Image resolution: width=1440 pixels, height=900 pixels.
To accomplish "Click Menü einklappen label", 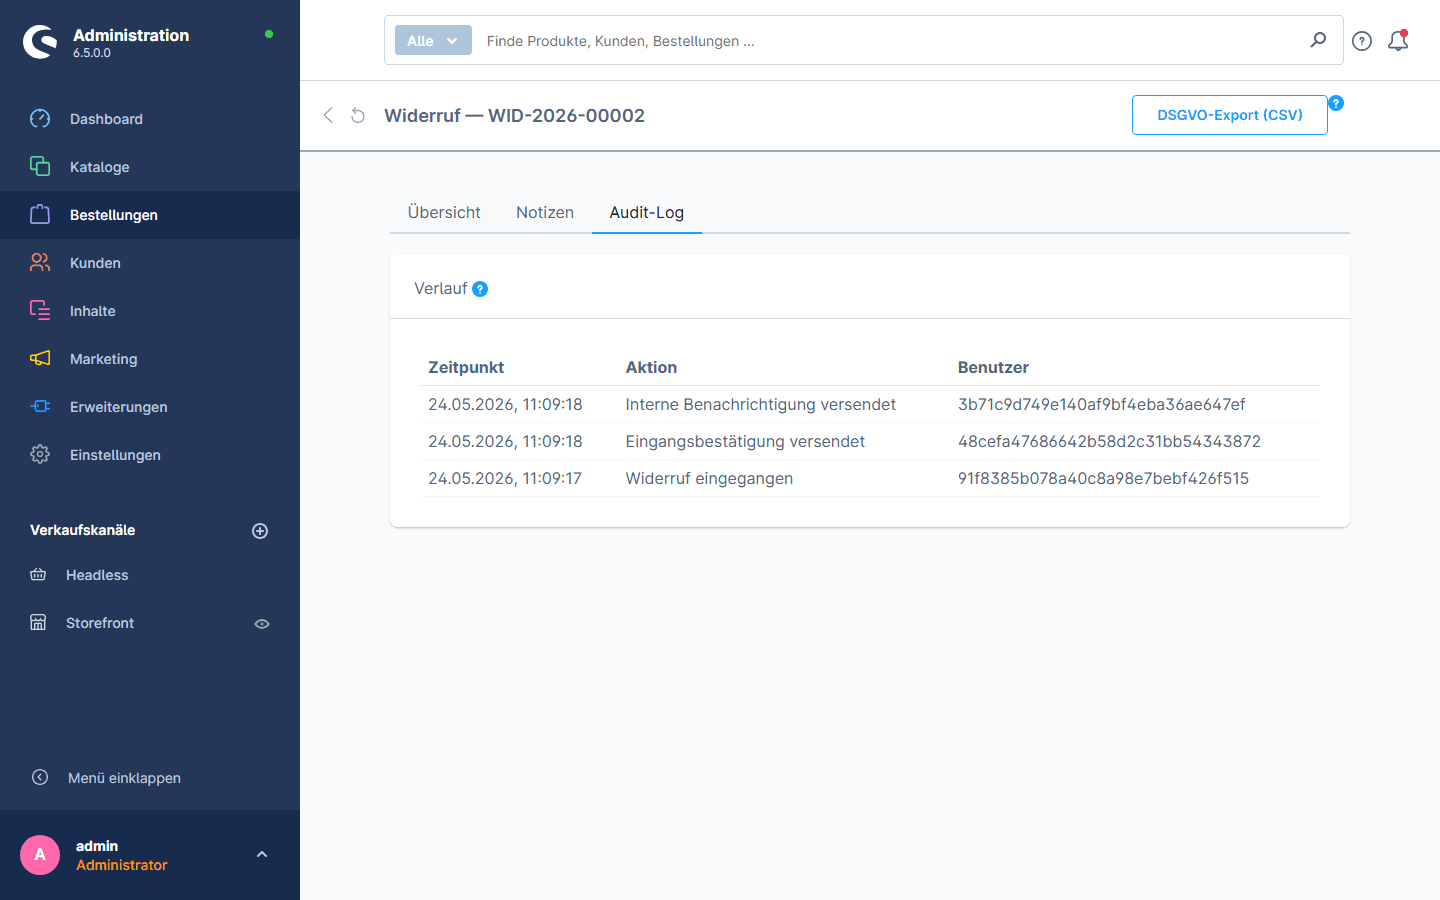I will [x=124, y=778].
